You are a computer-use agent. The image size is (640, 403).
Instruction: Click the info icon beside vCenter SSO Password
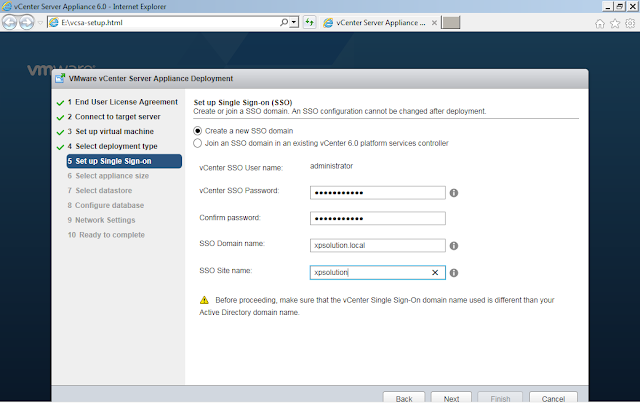pyautogui.click(x=453, y=193)
